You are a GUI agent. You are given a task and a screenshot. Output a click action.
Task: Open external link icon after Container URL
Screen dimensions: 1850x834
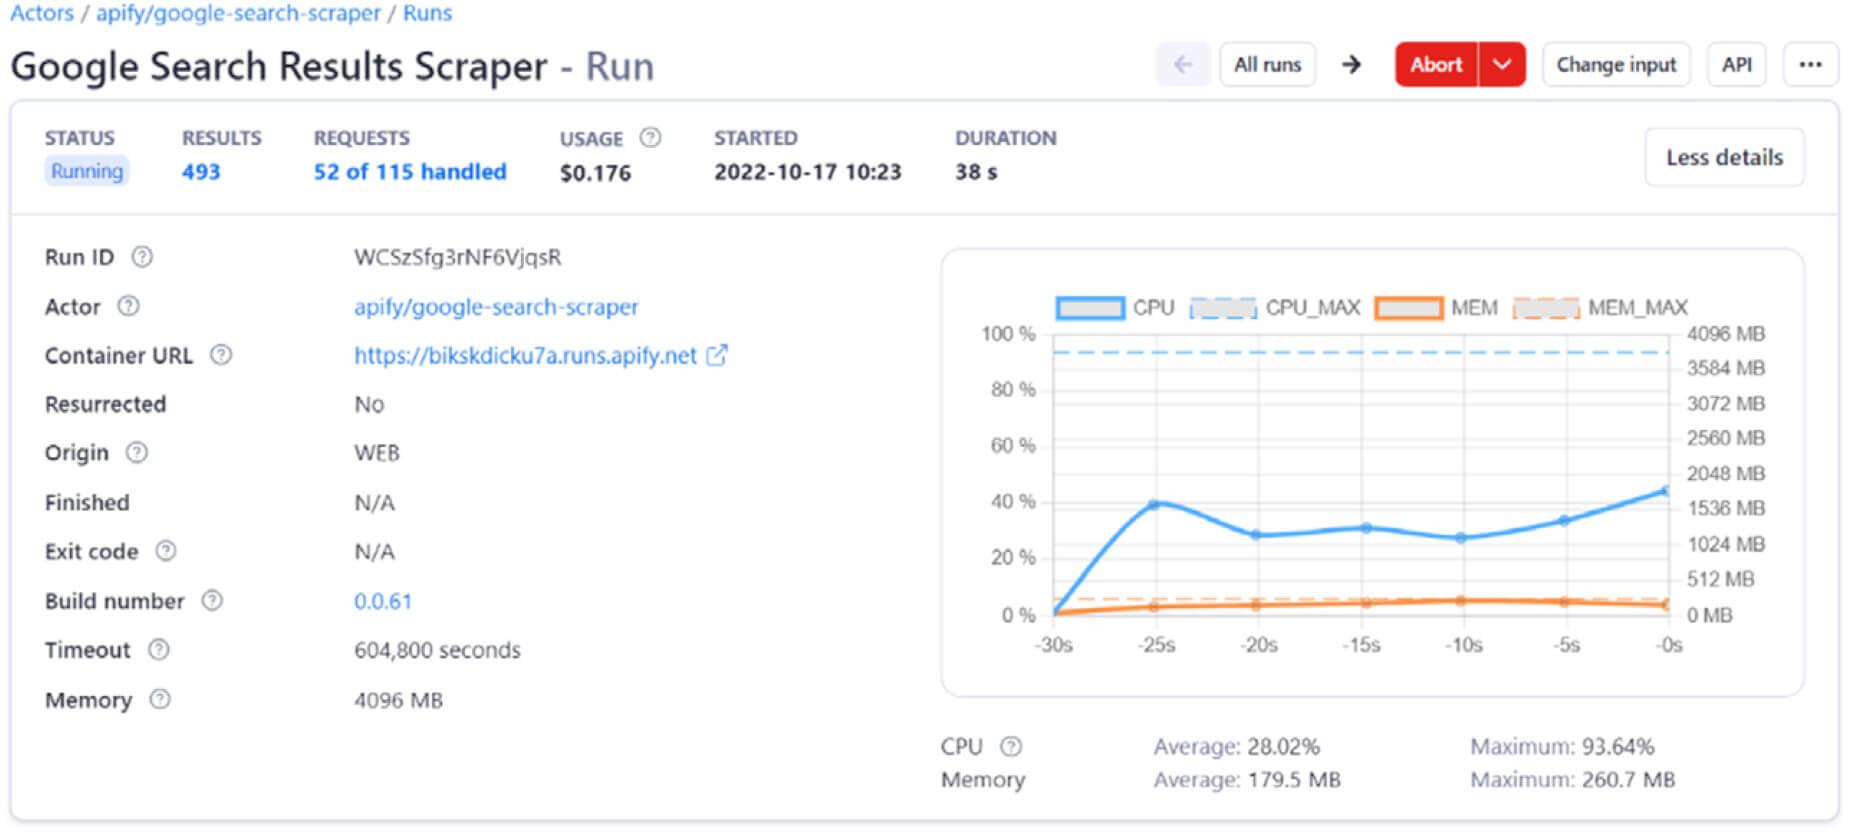717,355
